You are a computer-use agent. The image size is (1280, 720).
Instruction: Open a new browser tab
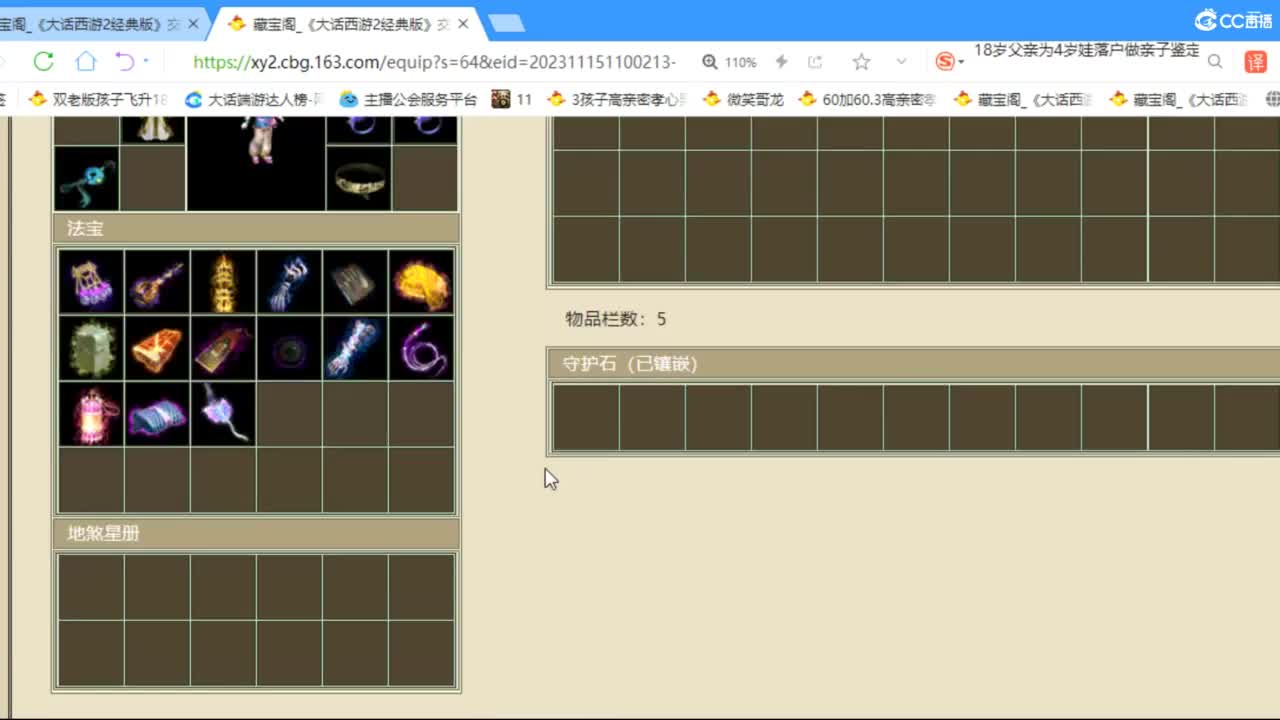[507, 23]
